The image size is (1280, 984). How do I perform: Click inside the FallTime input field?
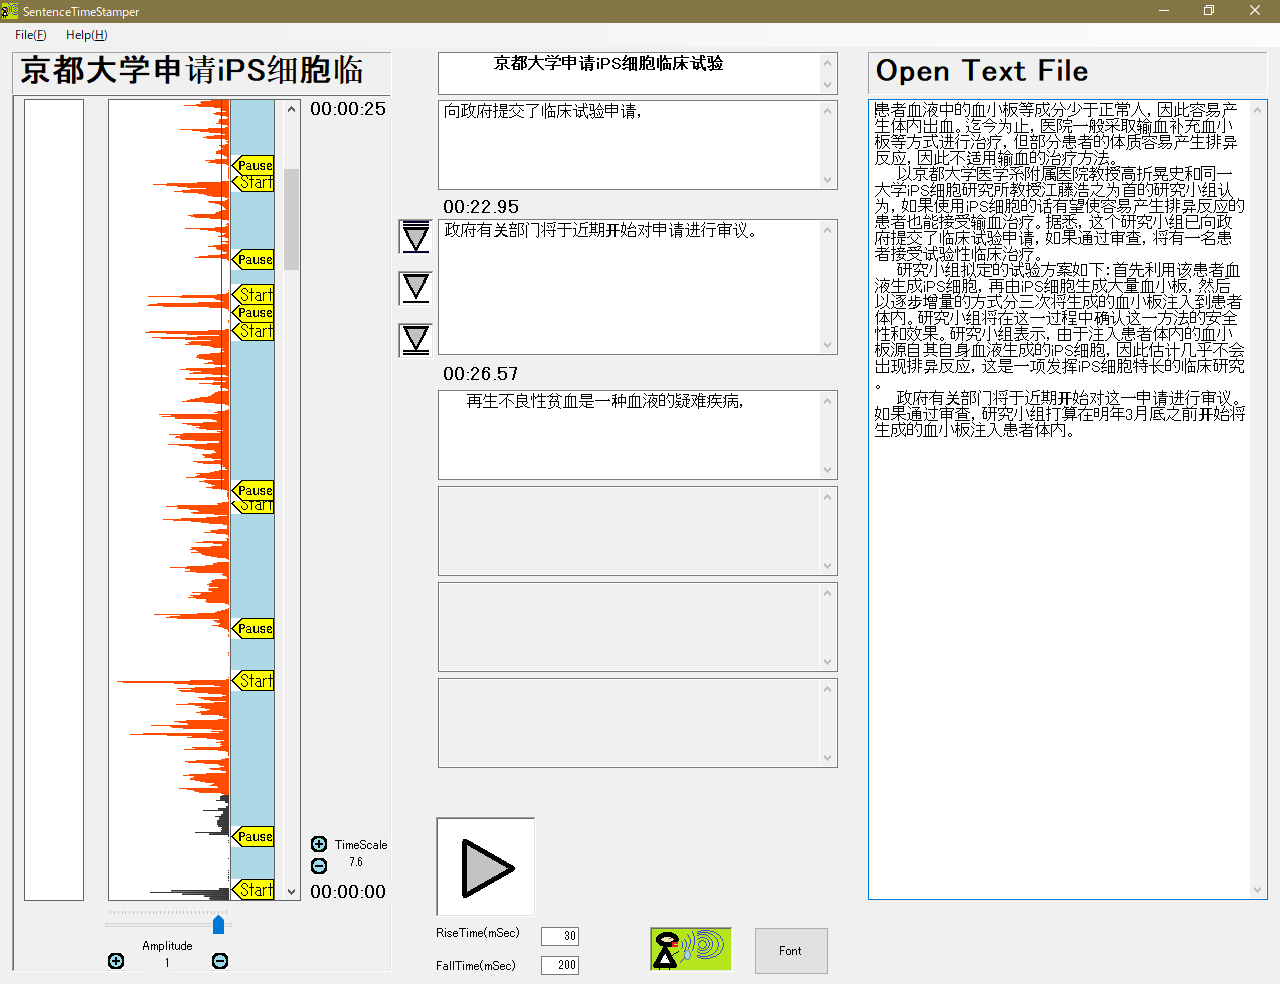559,965
